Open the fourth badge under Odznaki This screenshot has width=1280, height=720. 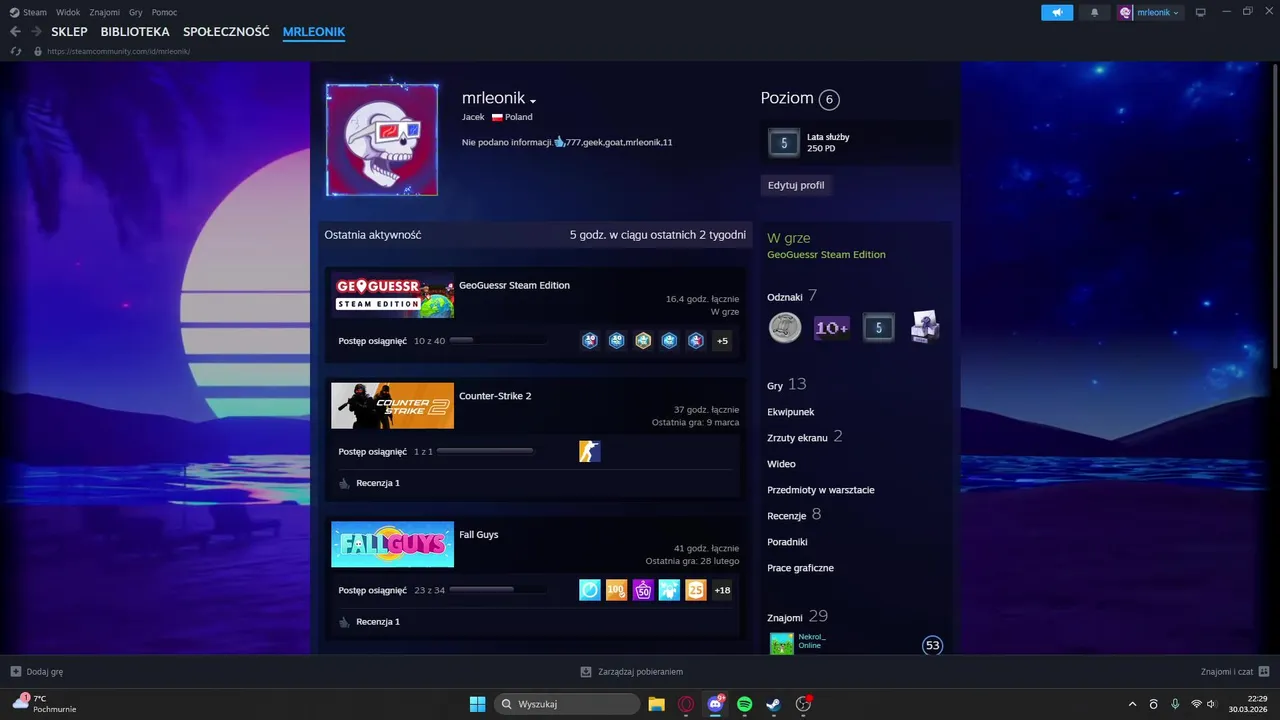pos(925,328)
